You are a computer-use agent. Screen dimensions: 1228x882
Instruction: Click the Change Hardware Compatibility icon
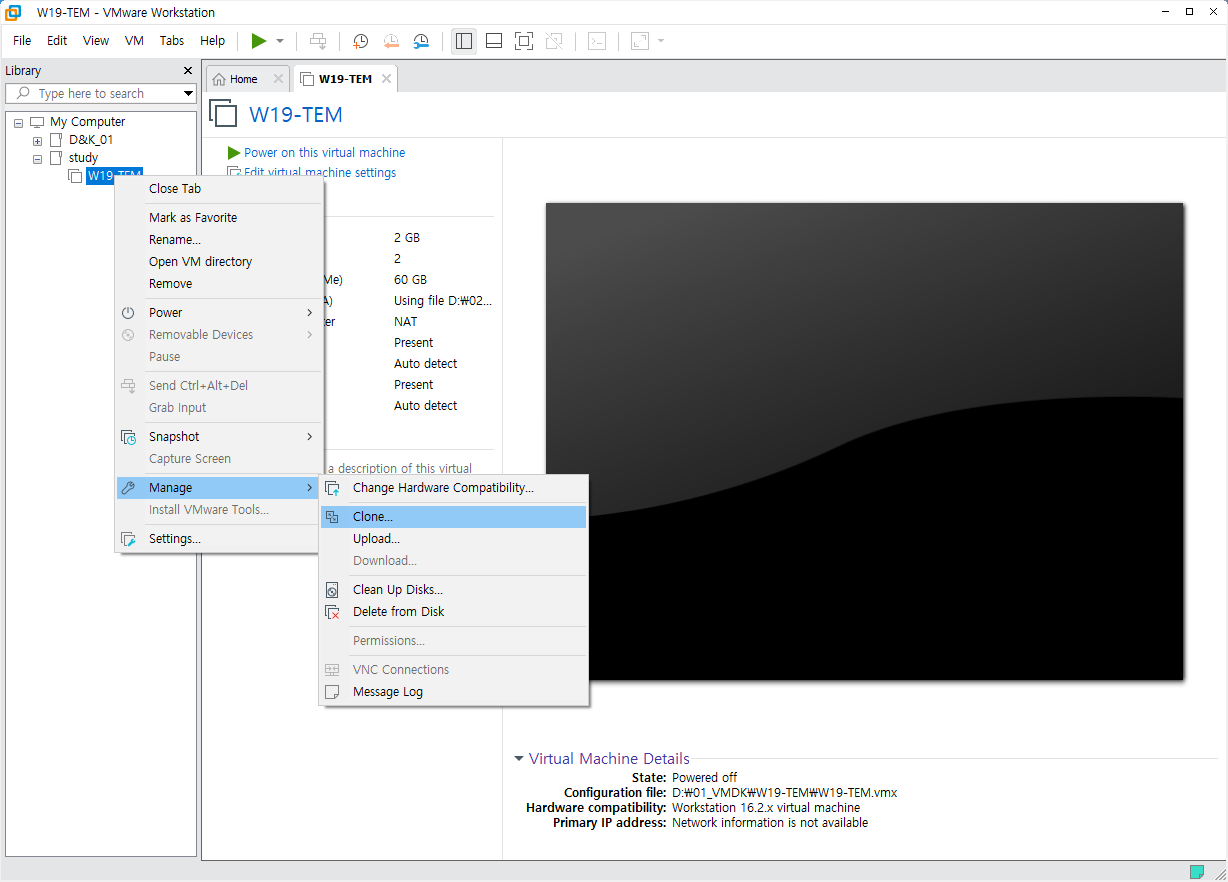(x=332, y=488)
